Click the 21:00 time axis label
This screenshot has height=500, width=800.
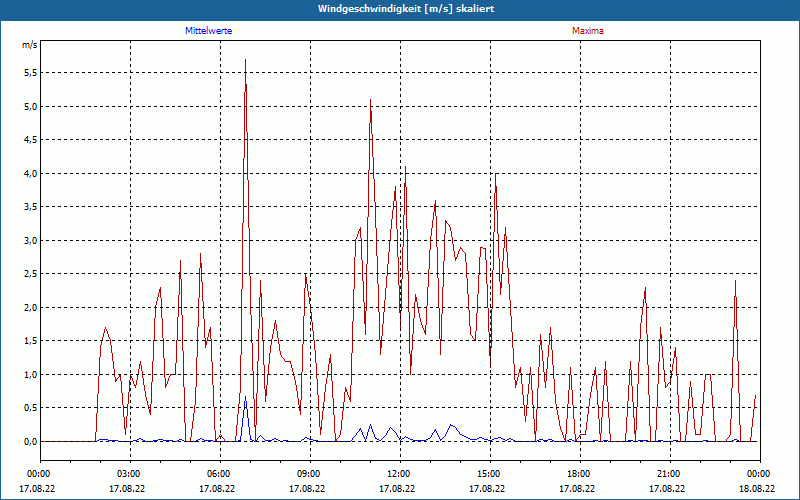click(x=670, y=474)
